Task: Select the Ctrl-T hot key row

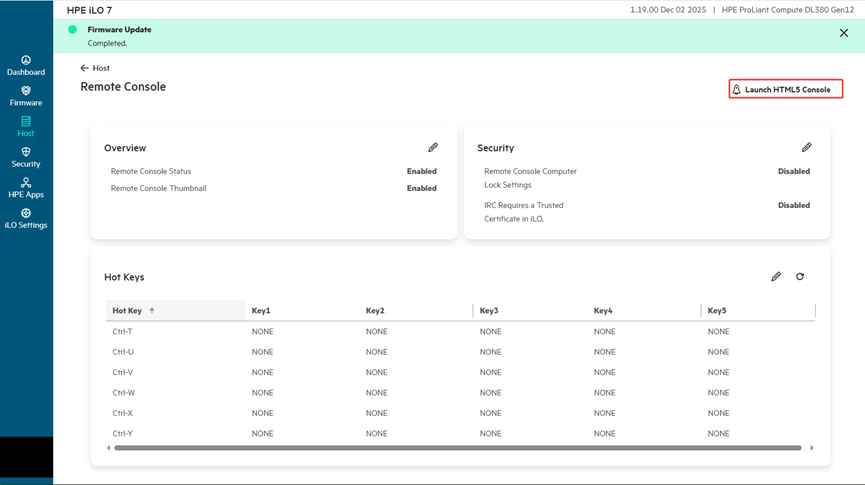Action: [x=123, y=332]
